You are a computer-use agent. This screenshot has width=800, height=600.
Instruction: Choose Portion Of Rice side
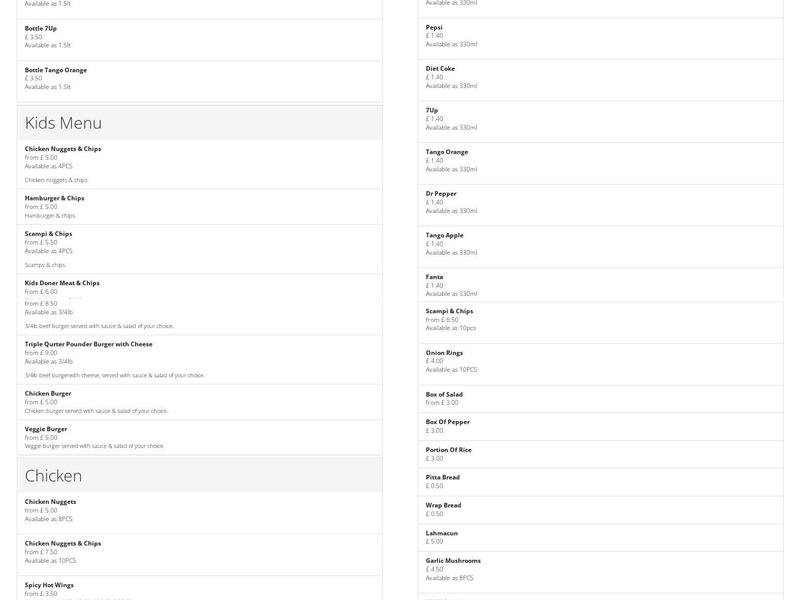point(600,454)
